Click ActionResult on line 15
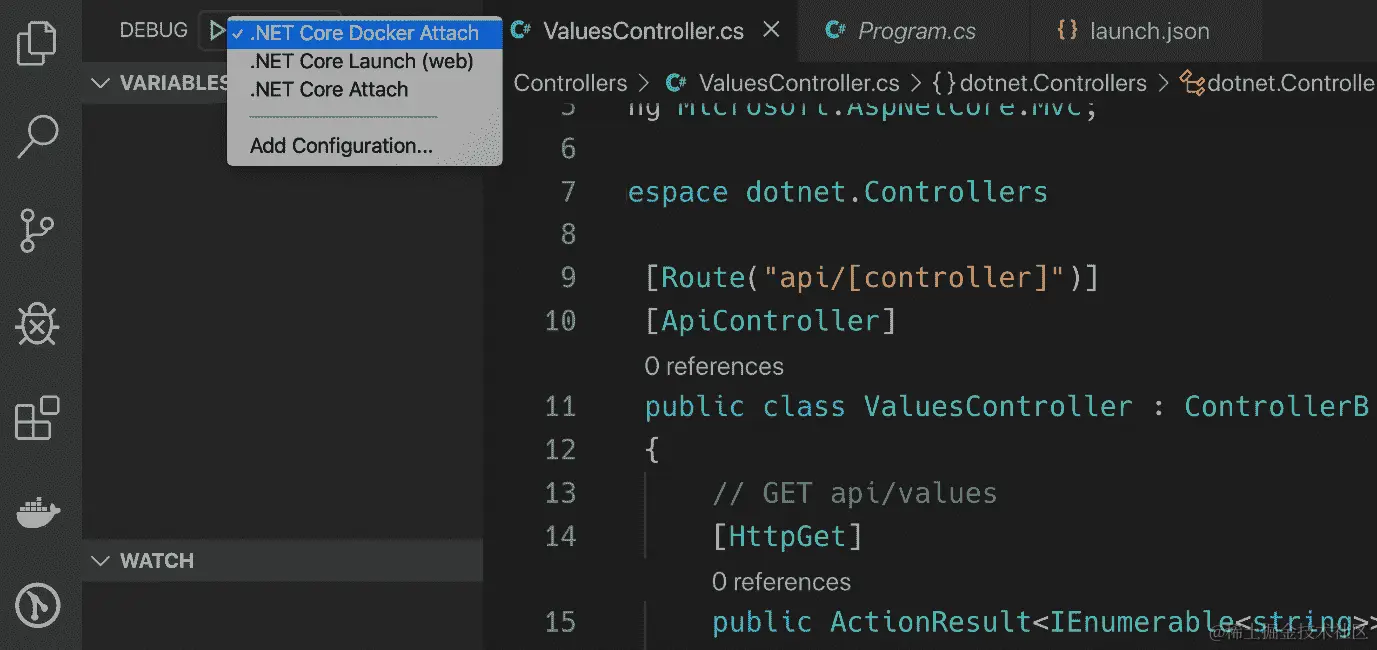 (931, 622)
